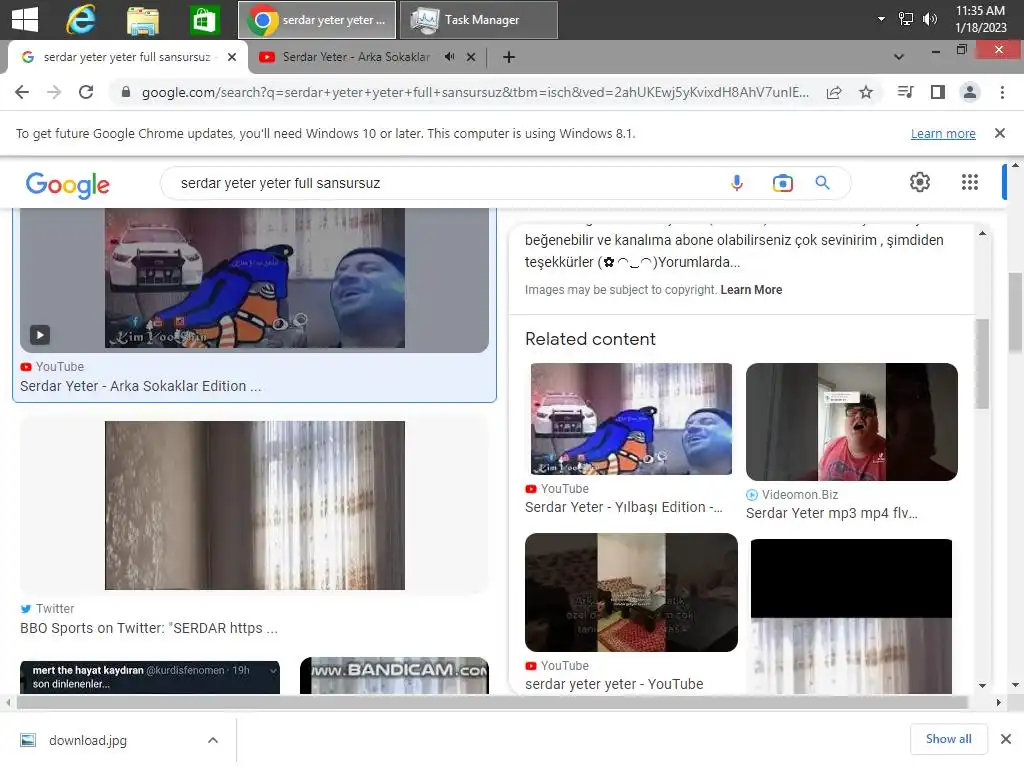This screenshot has width=1024, height=768.
Task: Open the Videomon.Biz related image
Action: pos(852,422)
